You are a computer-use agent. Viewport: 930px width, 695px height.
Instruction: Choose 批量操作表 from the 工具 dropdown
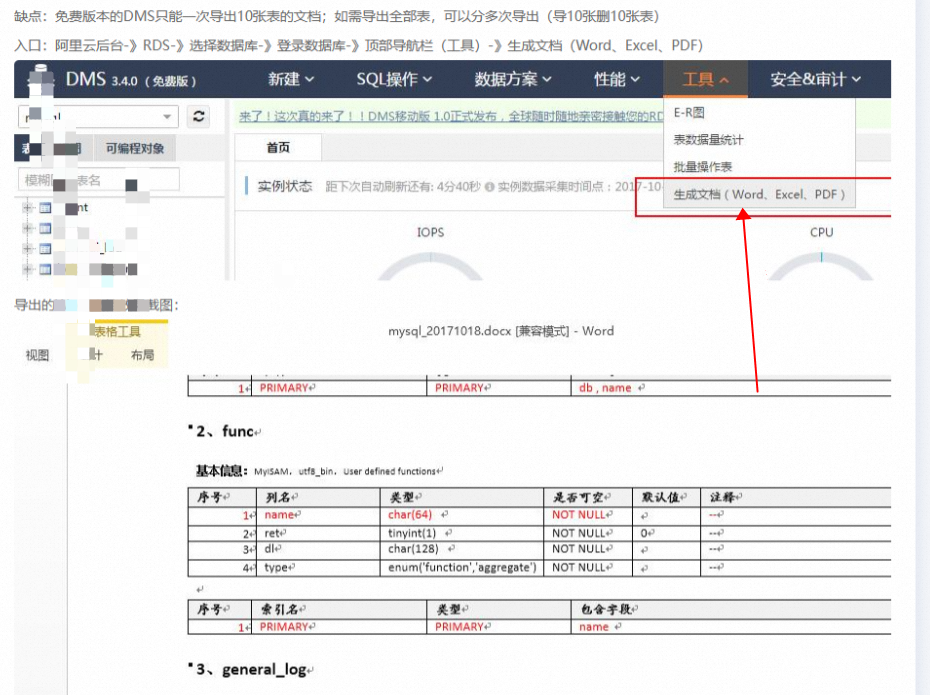[702, 167]
